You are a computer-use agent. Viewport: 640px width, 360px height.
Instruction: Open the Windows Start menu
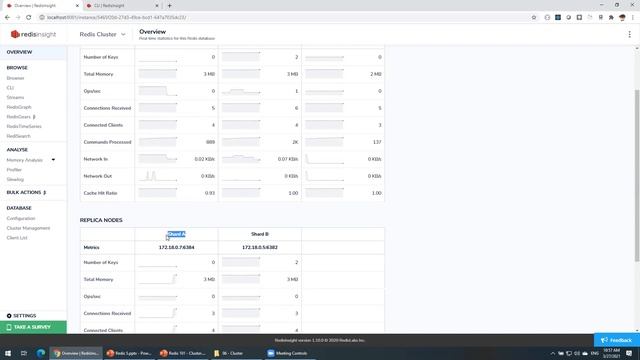click(8, 353)
